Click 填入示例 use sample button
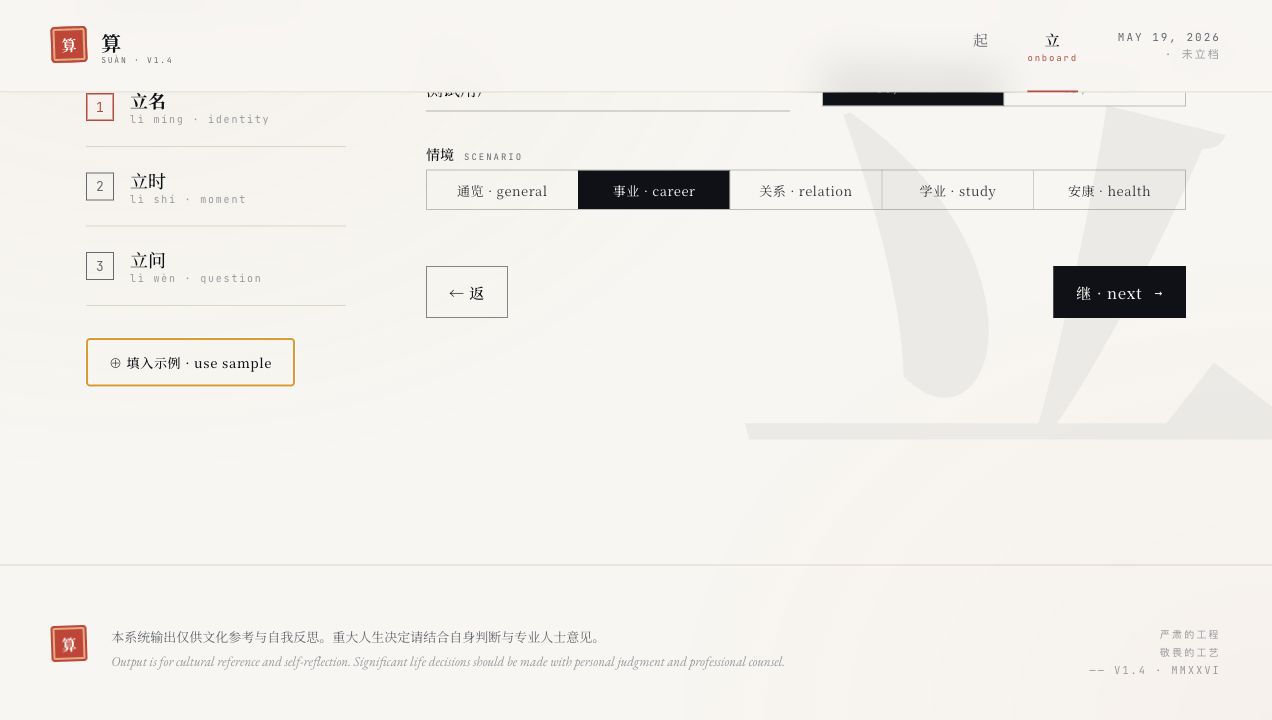The image size is (1272, 720). [x=190, y=362]
